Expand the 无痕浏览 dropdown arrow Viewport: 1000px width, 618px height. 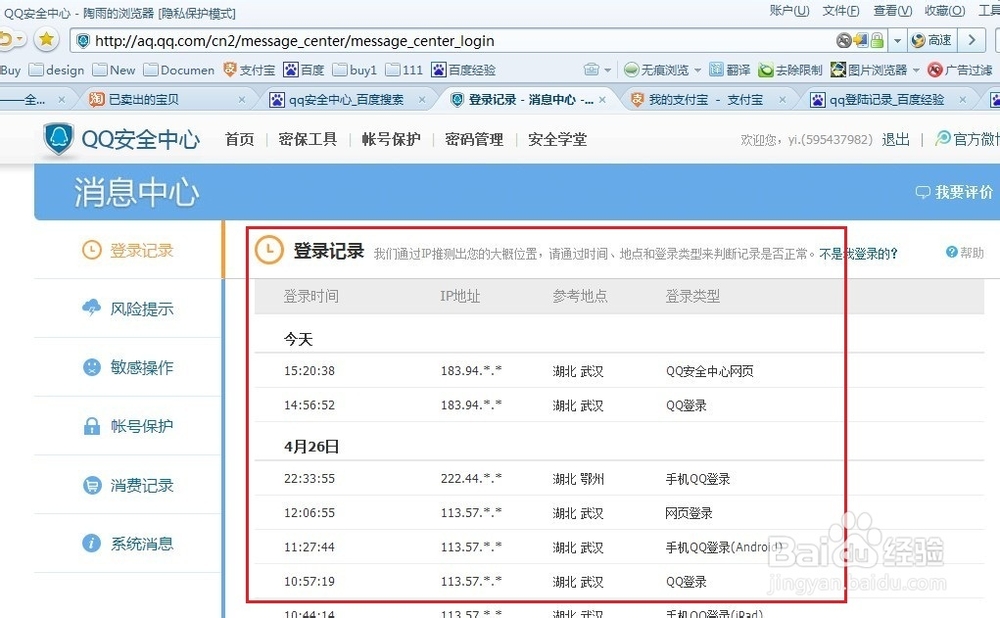click(x=698, y=70)
